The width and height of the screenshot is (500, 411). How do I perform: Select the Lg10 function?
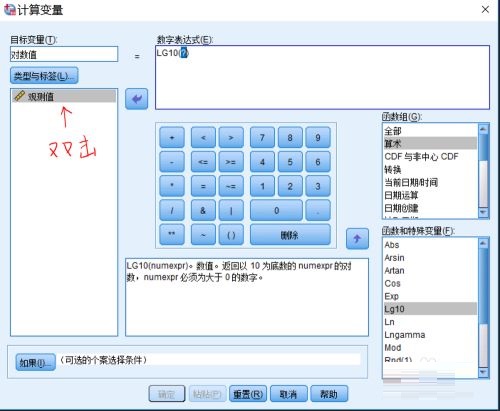430,309
